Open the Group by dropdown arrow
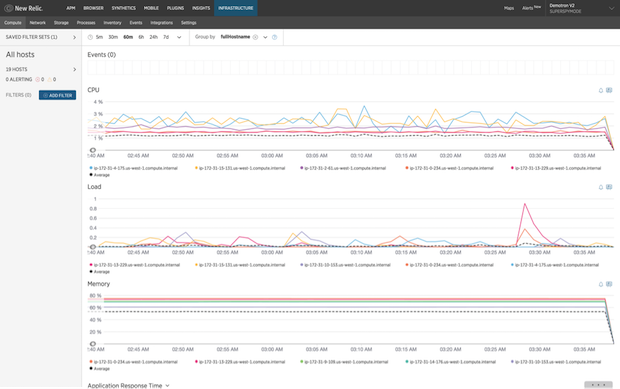This screenshot has height=389, width=620. point(265,37)
